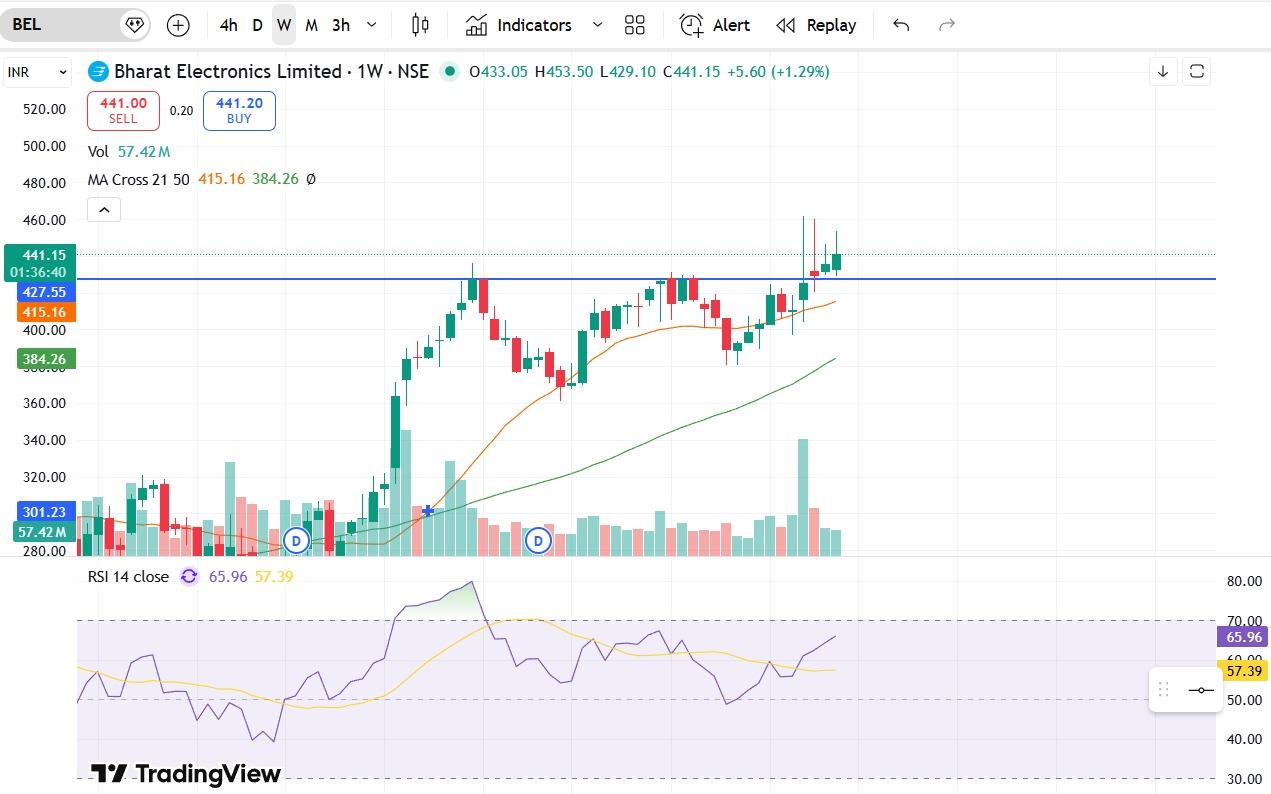The height and width of the screenshot is (794, 1271).
Task: Create an Alert
Action: click(715, 25)
